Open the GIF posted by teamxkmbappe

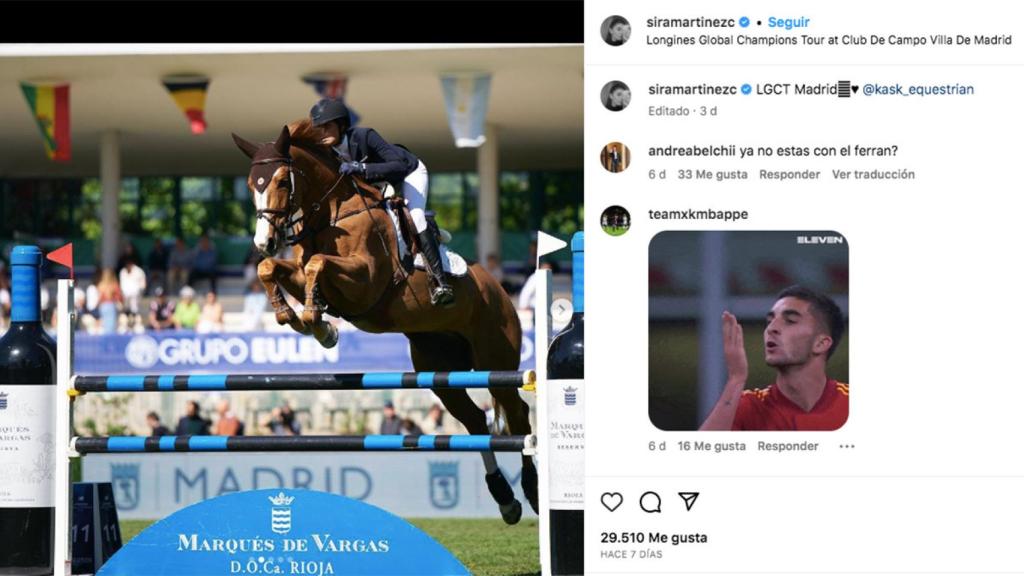tap(748, 330)
